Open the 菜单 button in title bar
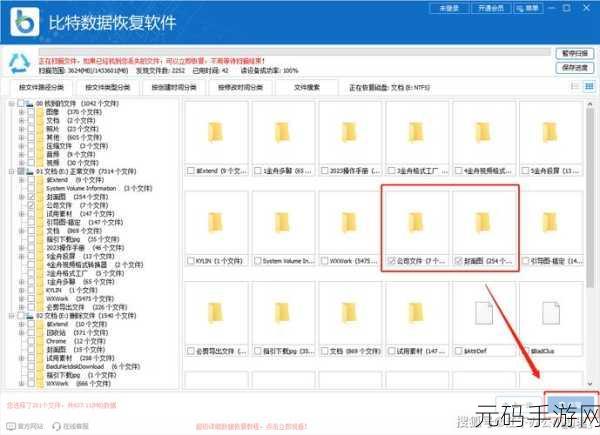Image resolution: width=600 pixels, height=435 pixels. pos(529,8)
